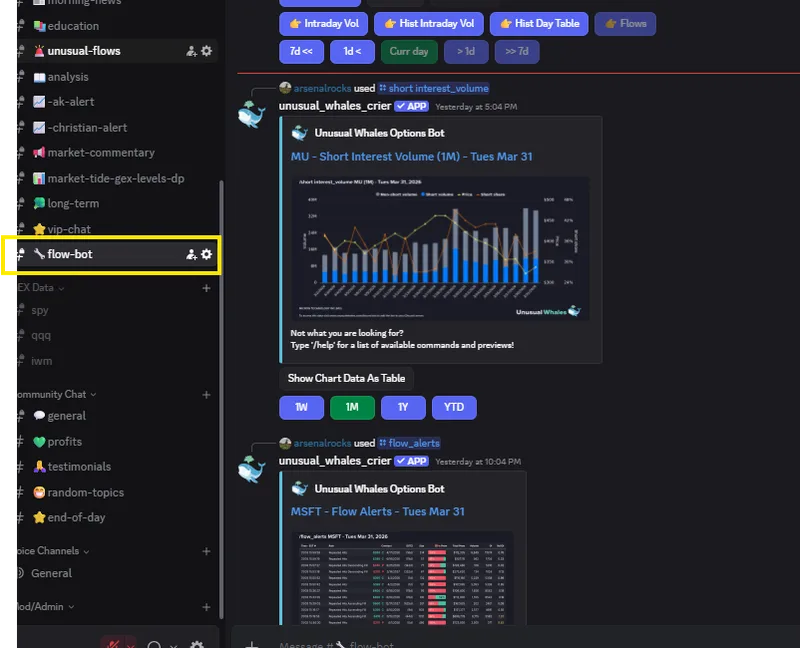Click unusual_whales_crier name at 5:04 PM
800x648 pixels.
335,106
